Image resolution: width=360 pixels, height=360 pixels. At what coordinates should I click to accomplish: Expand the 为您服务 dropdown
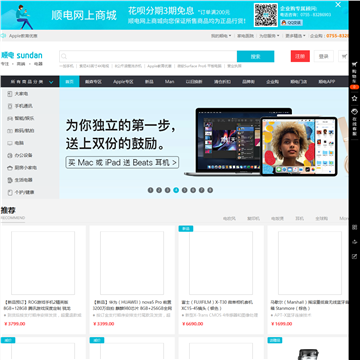(x=269, y=36)
